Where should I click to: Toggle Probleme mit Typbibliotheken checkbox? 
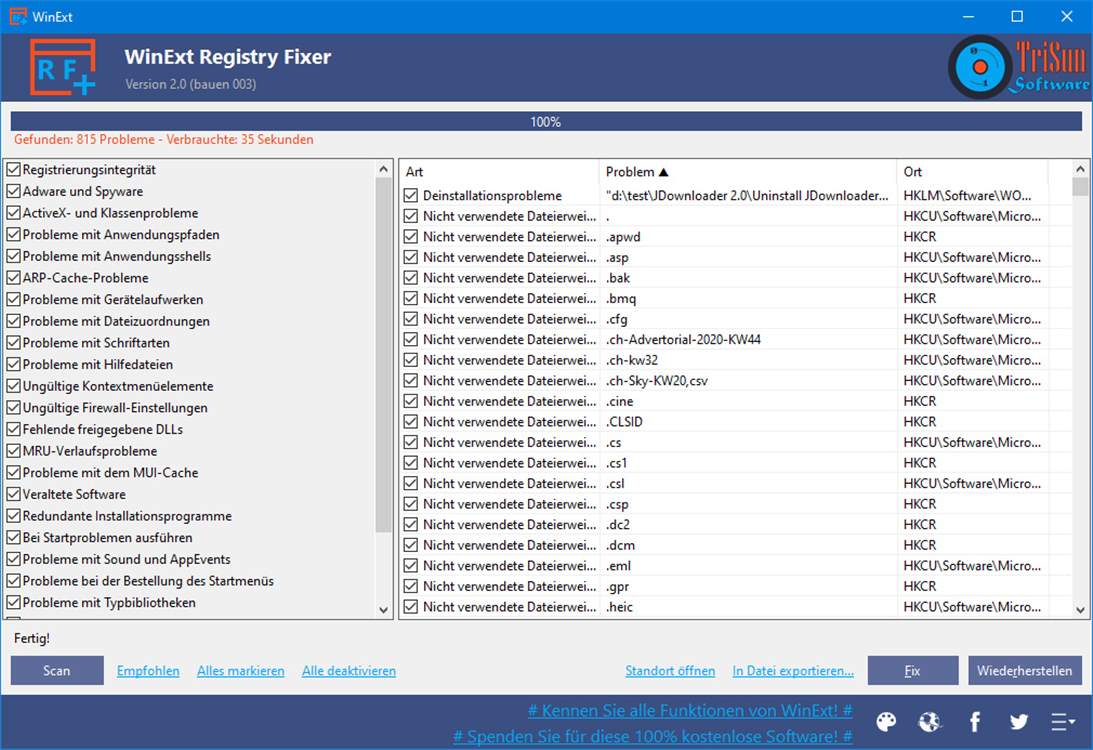(13, 602)
